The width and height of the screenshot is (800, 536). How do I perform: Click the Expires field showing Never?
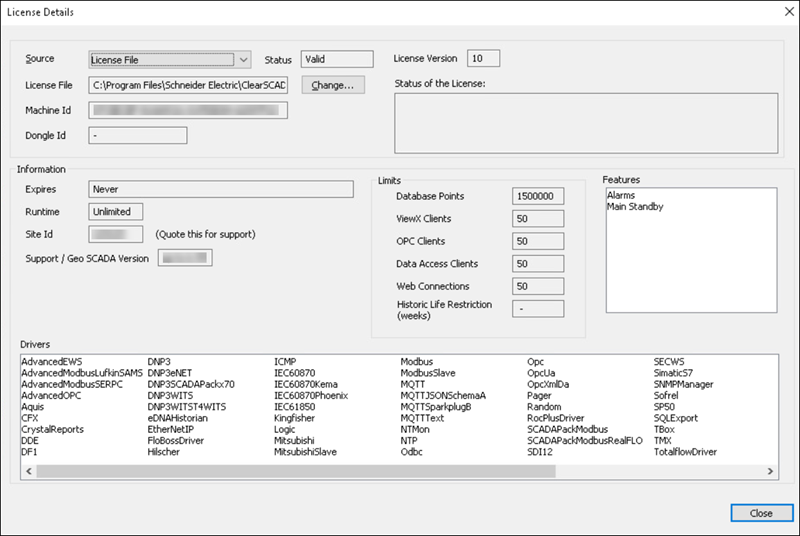coord(220,189)
